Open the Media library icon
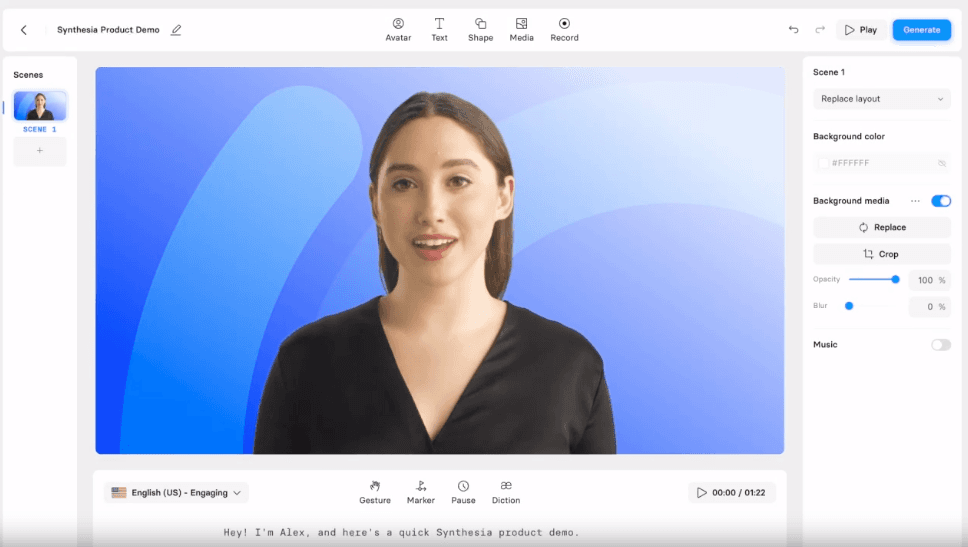This screenshot has width=968, height=547. (521, 29)
